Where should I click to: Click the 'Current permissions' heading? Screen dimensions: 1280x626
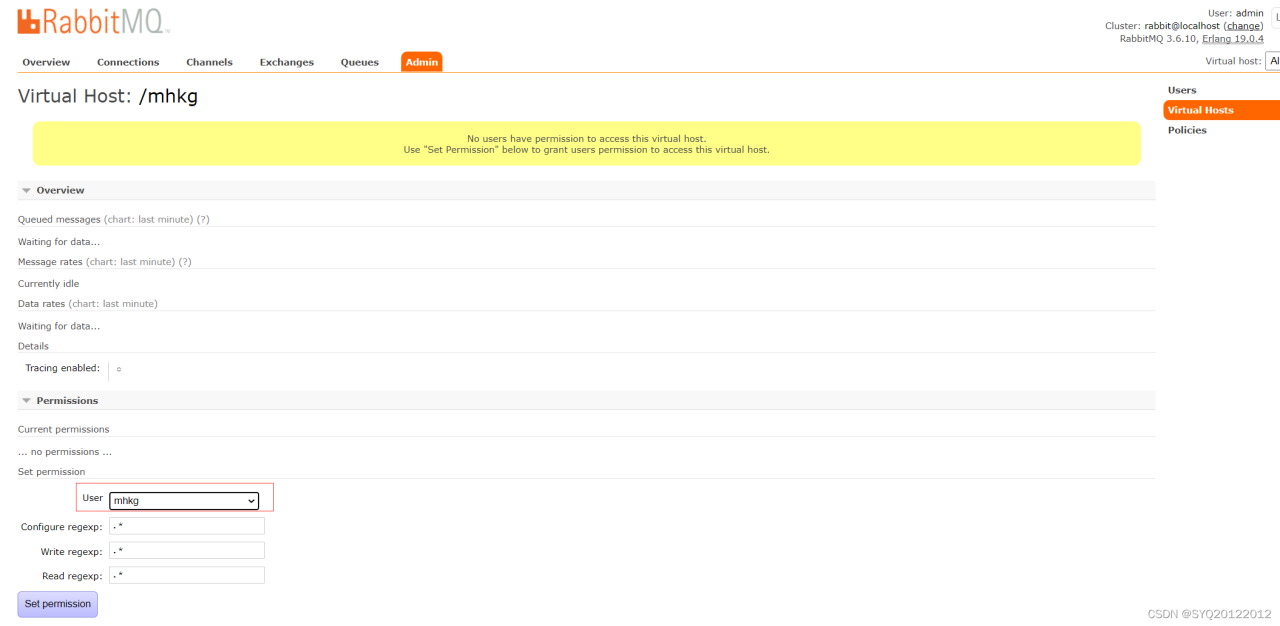[x=64, y=429]
